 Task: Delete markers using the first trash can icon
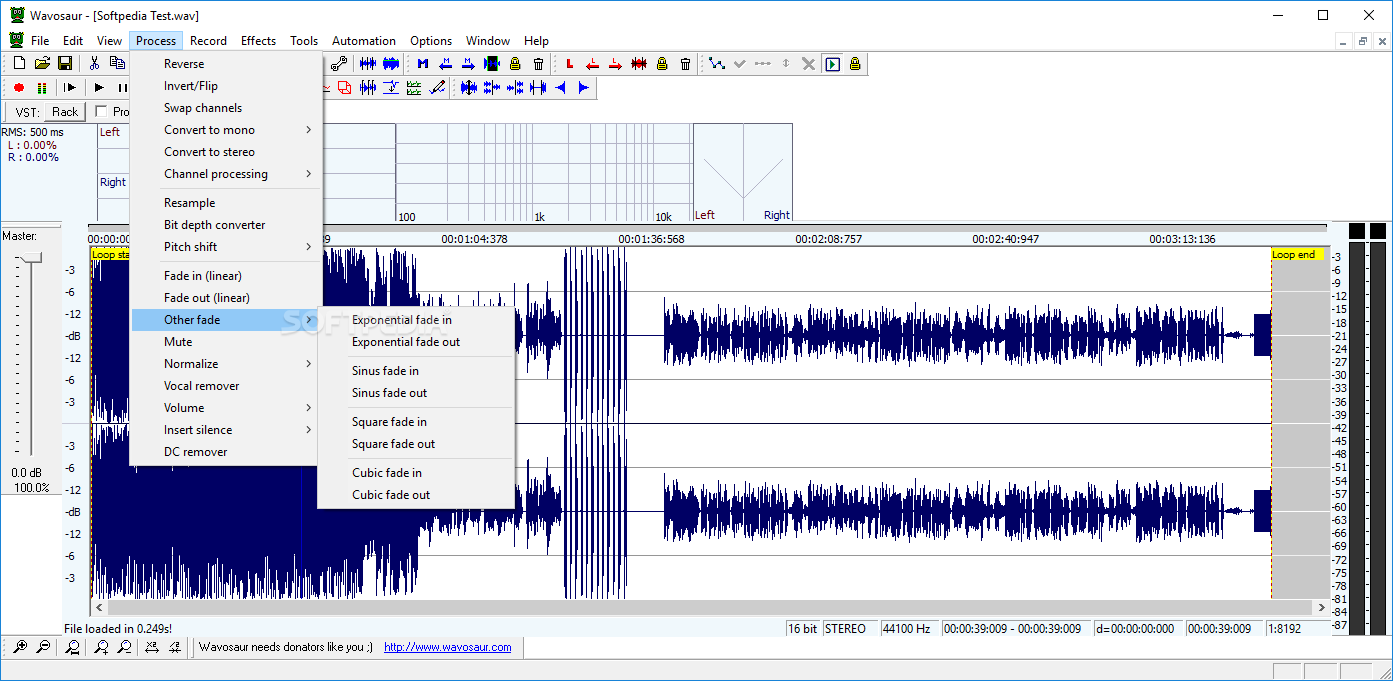[538, 63]
